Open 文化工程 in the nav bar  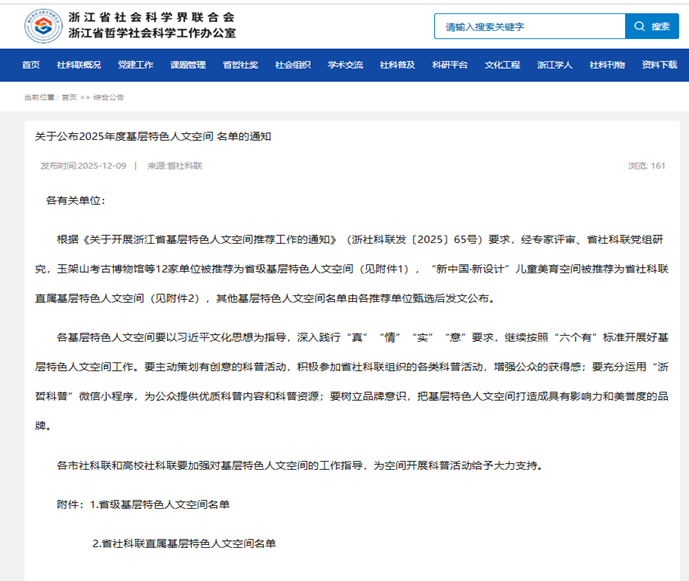point(503,65)
